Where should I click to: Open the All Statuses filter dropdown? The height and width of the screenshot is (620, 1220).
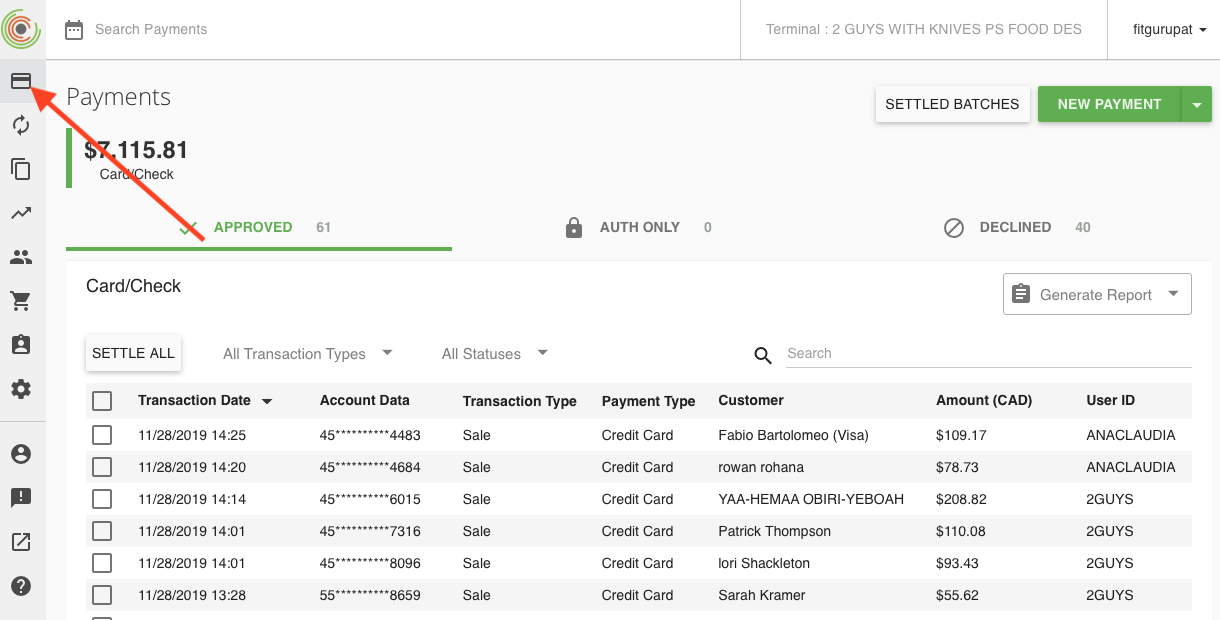click(x=495, y=354)
